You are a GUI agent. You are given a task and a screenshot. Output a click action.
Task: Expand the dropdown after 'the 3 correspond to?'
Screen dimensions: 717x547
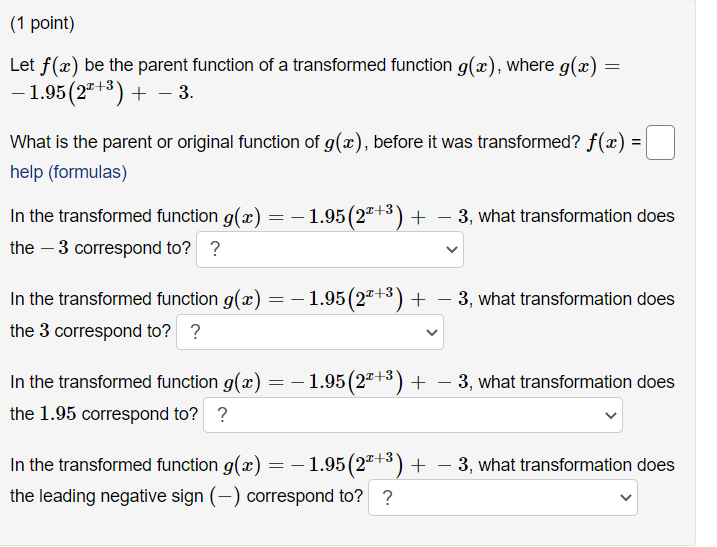pyautogui.click(x=310, y=332)
